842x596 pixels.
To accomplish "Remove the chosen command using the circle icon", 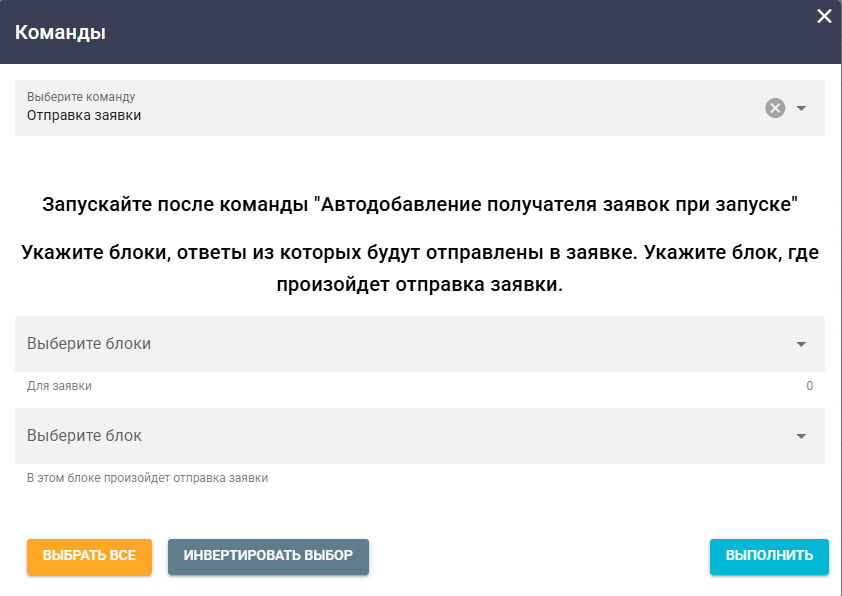I will (774, 109).
